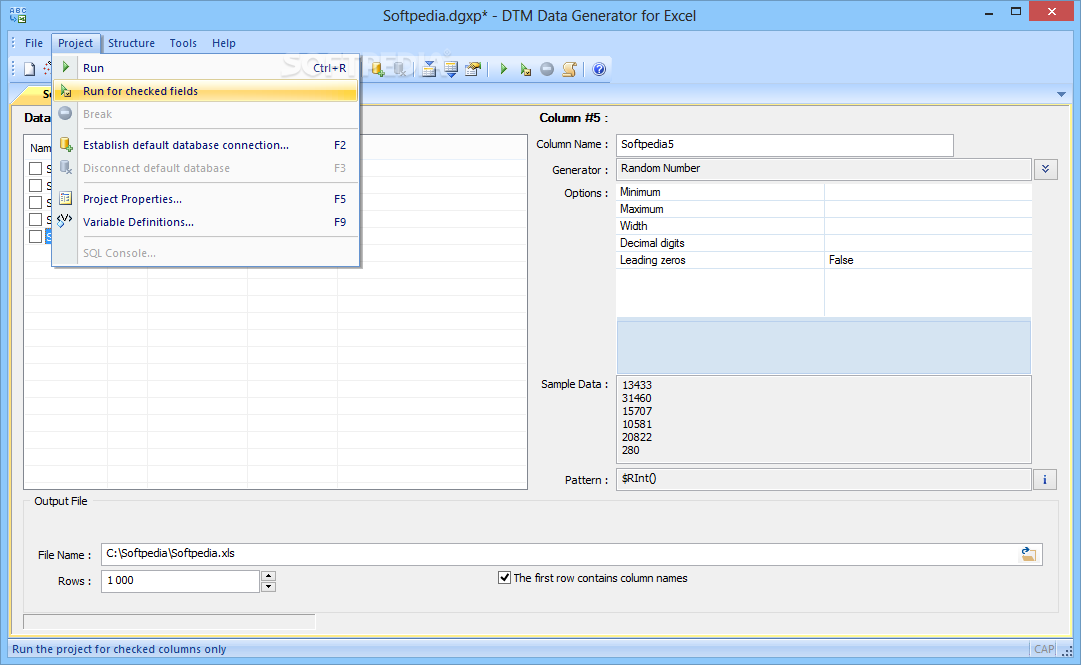
Task: Toggle the fourth row checkbox in data list
Action: [36, 219]
